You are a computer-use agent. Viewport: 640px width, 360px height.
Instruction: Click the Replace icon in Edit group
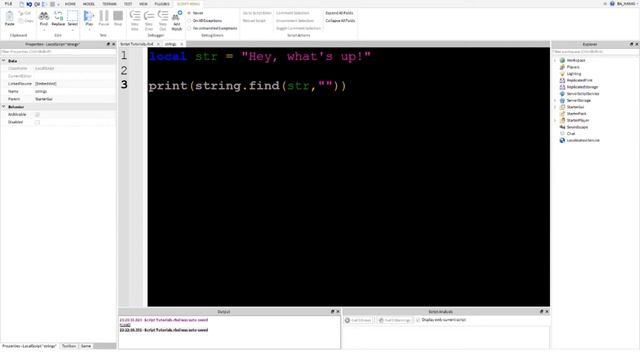coord(58,16)
